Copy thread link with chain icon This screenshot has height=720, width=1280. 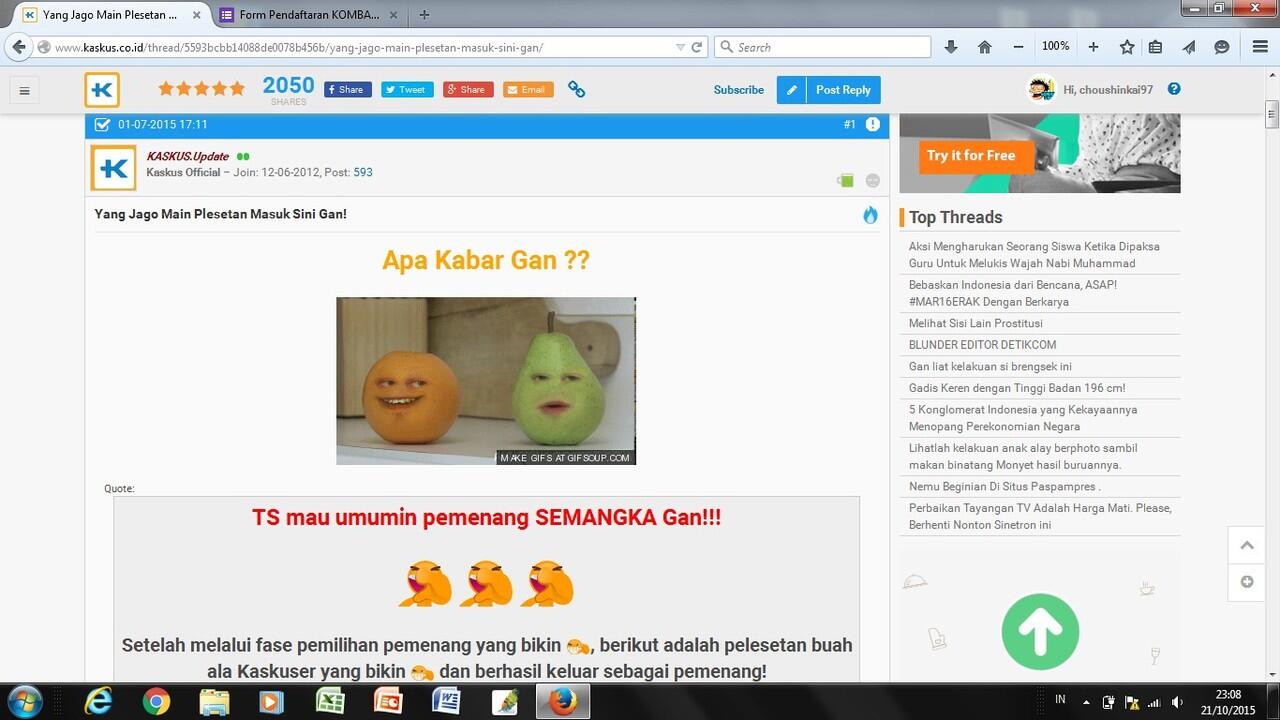pyautogui.click(x=577, y=89)
